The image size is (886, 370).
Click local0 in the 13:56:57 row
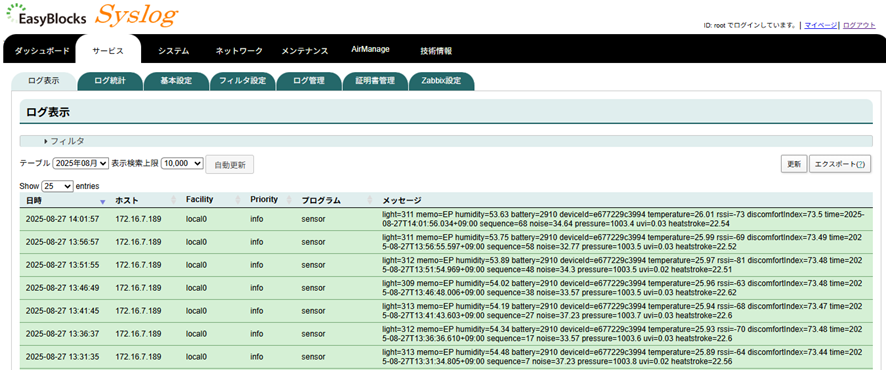coord(196,242)
